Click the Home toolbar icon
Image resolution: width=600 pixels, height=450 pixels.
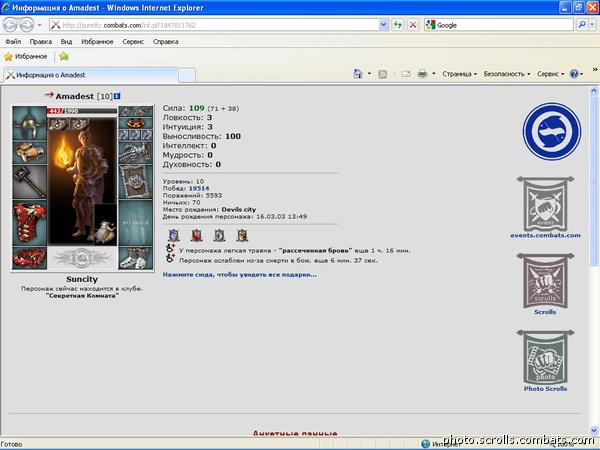pos(358,73)
